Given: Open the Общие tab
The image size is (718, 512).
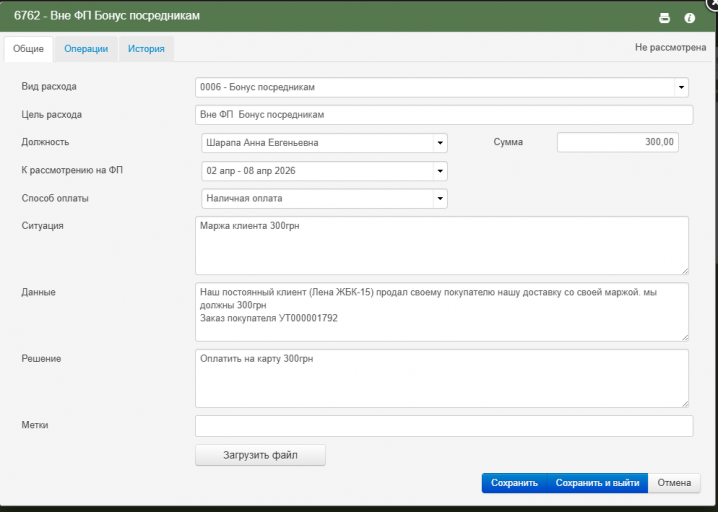Looking at the screenshot, I should tap(28, 48).
